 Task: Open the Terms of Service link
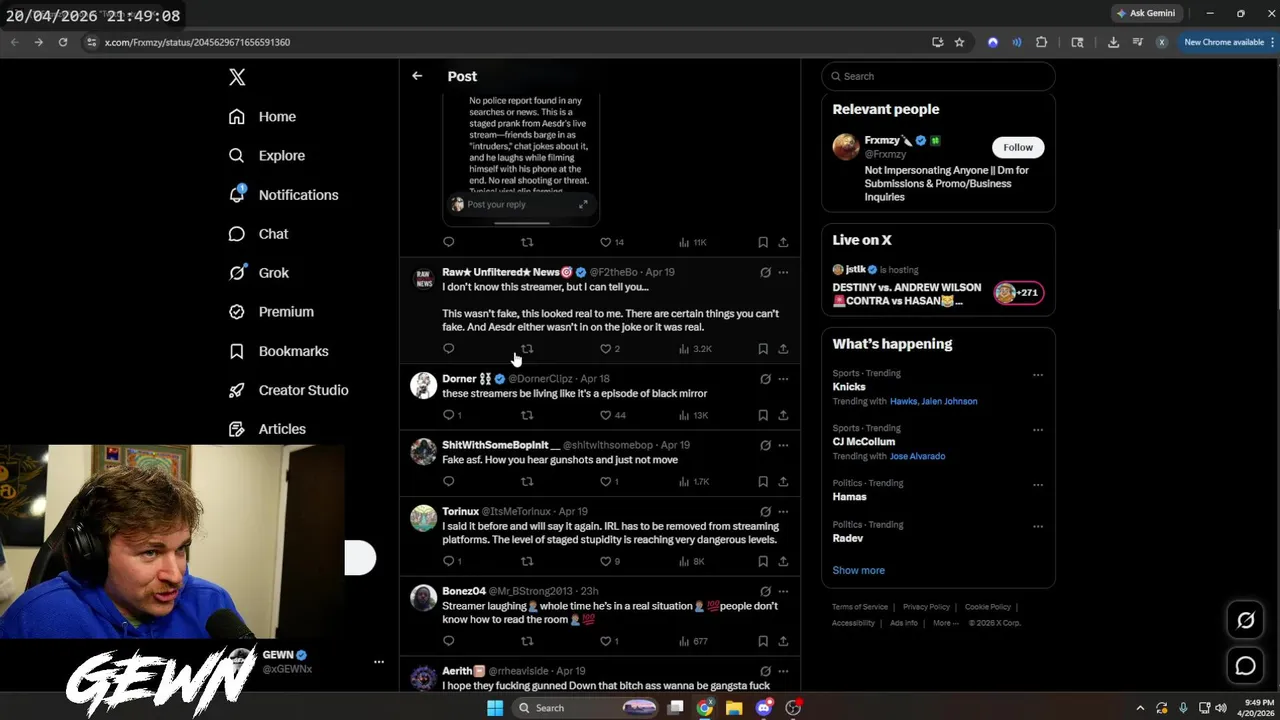pyautogui.click(x=860, y=607)
